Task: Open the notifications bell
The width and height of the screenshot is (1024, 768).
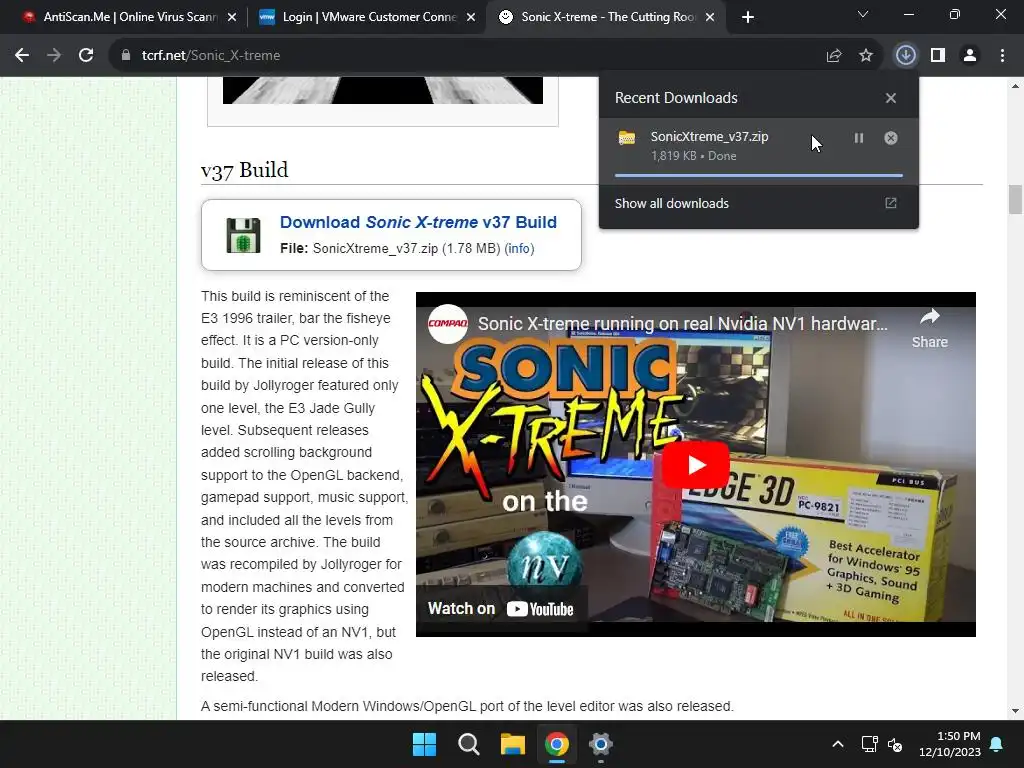Action: tap(997, 744)
